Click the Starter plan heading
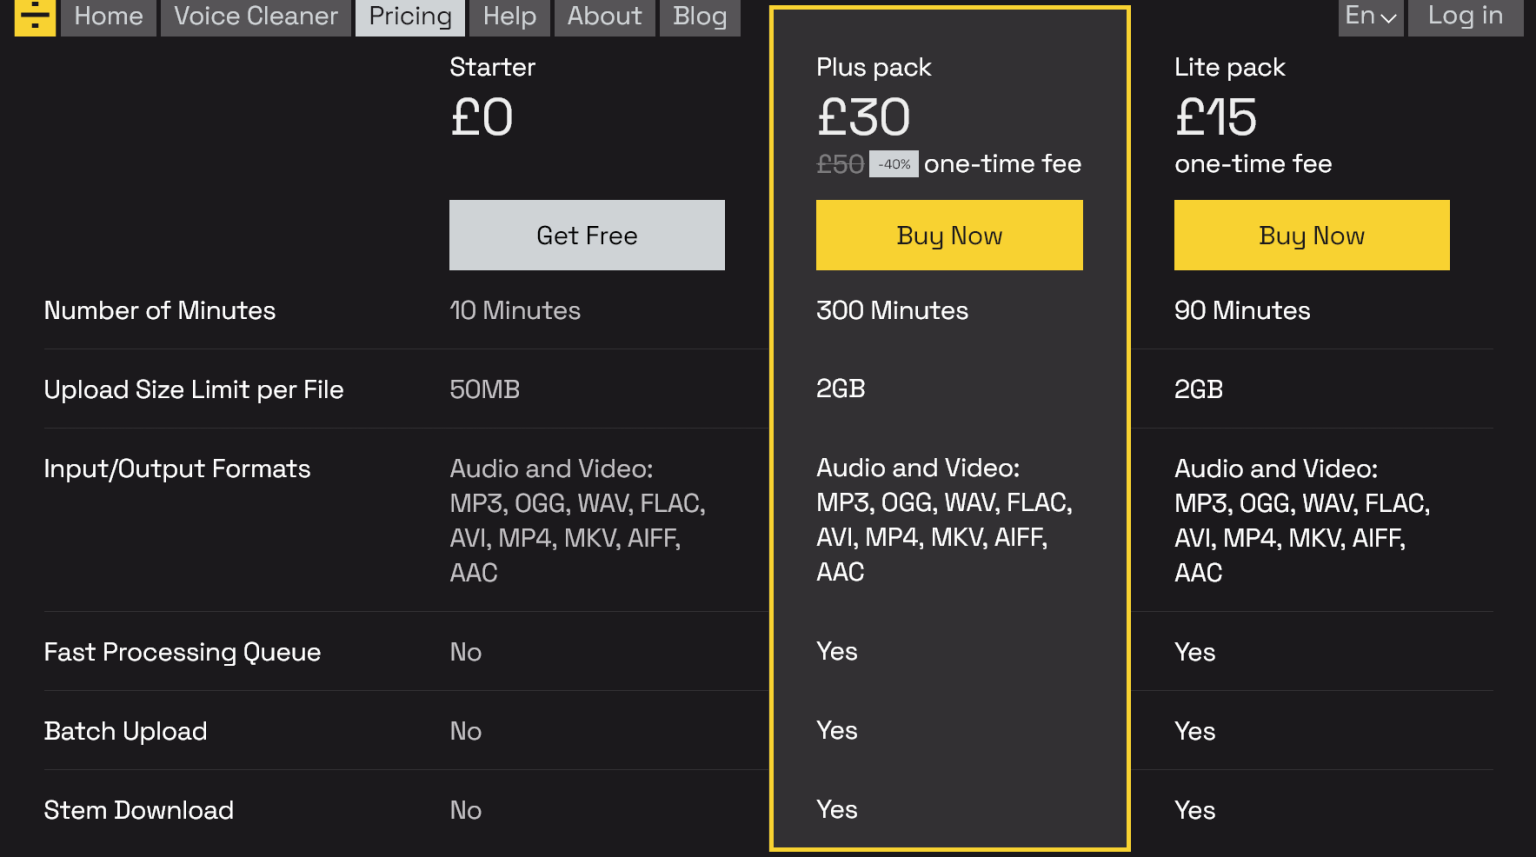This screenshot has width=1536, height=857. point(492,67)
